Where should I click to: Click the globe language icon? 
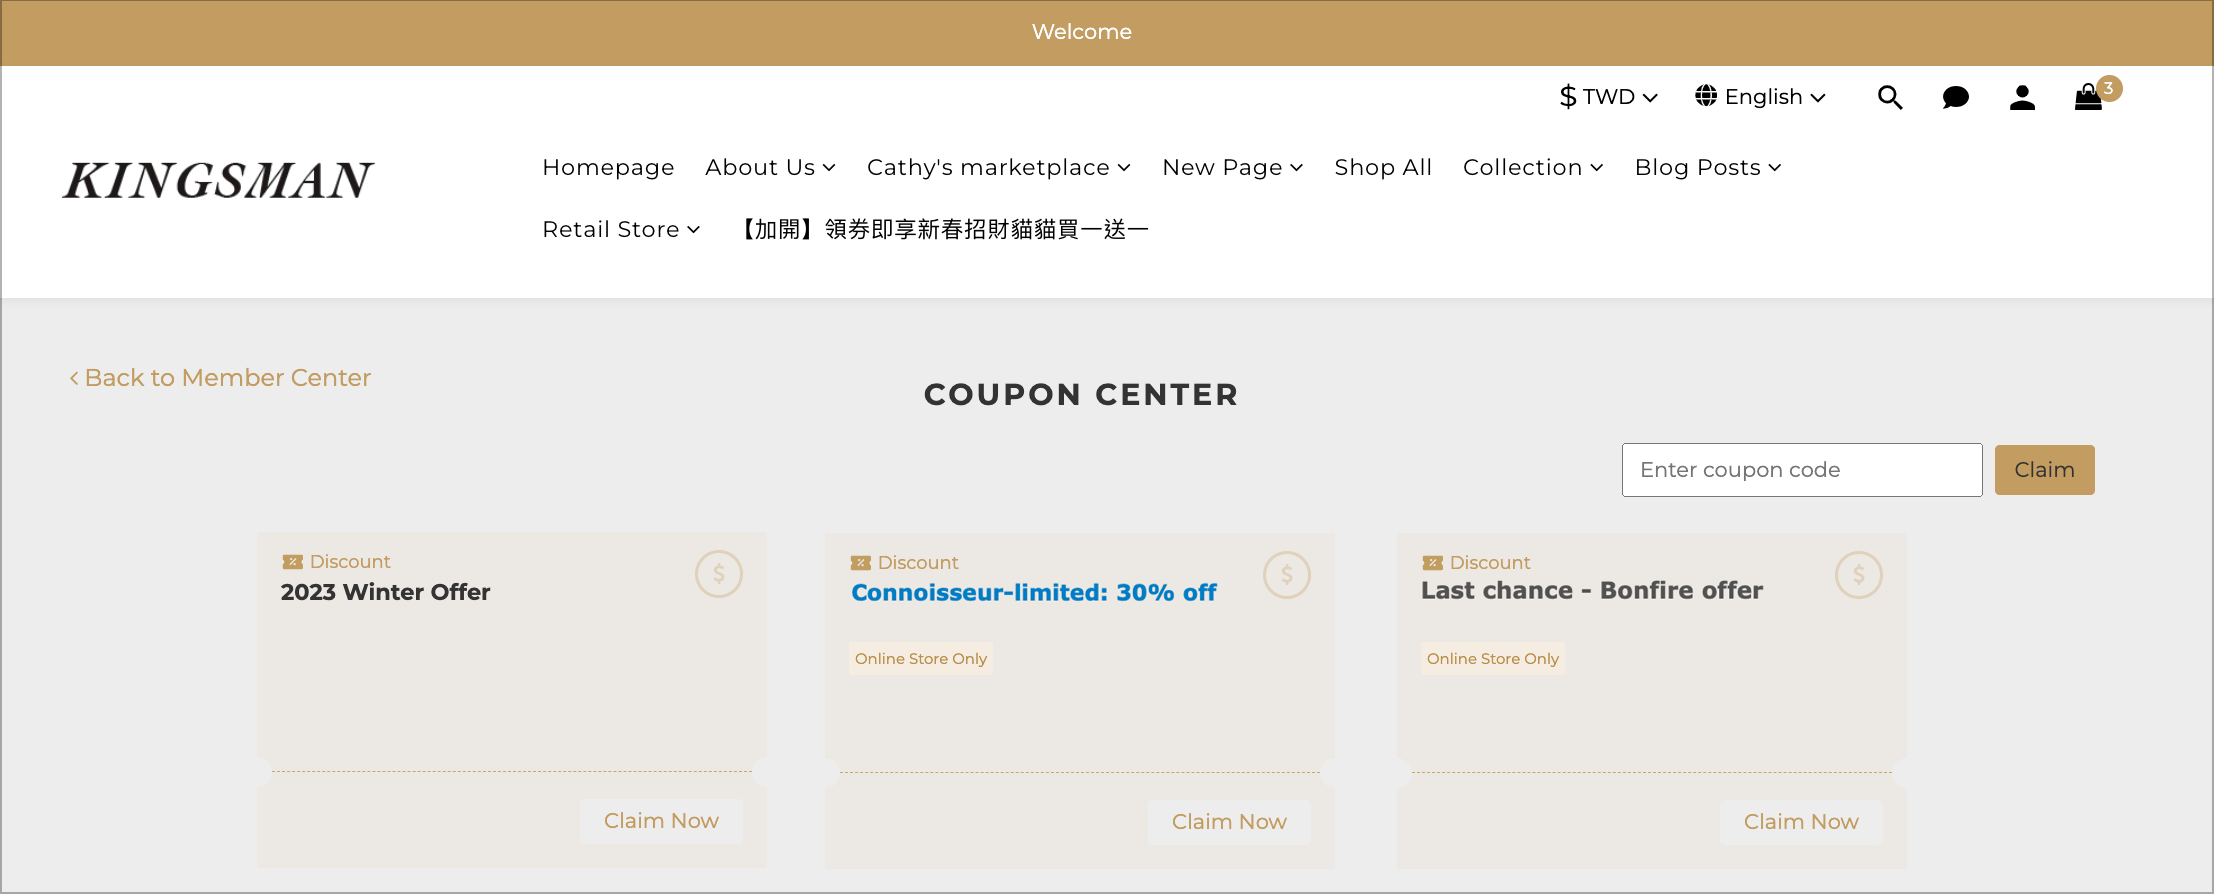tap(1706, 96)
